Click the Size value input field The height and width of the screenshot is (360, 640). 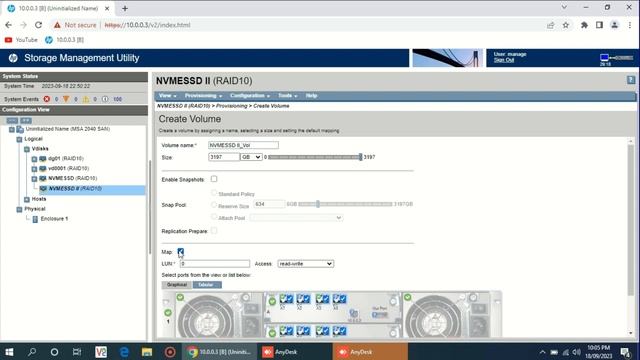224,157
